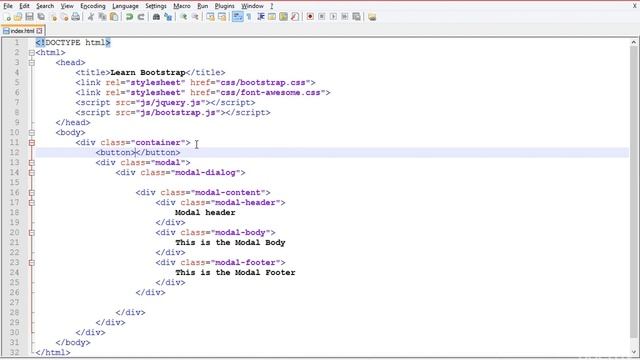This screenshot has width=640, height=360.
Task: Open the Encoding menu
Action: [x=93, y=6]
